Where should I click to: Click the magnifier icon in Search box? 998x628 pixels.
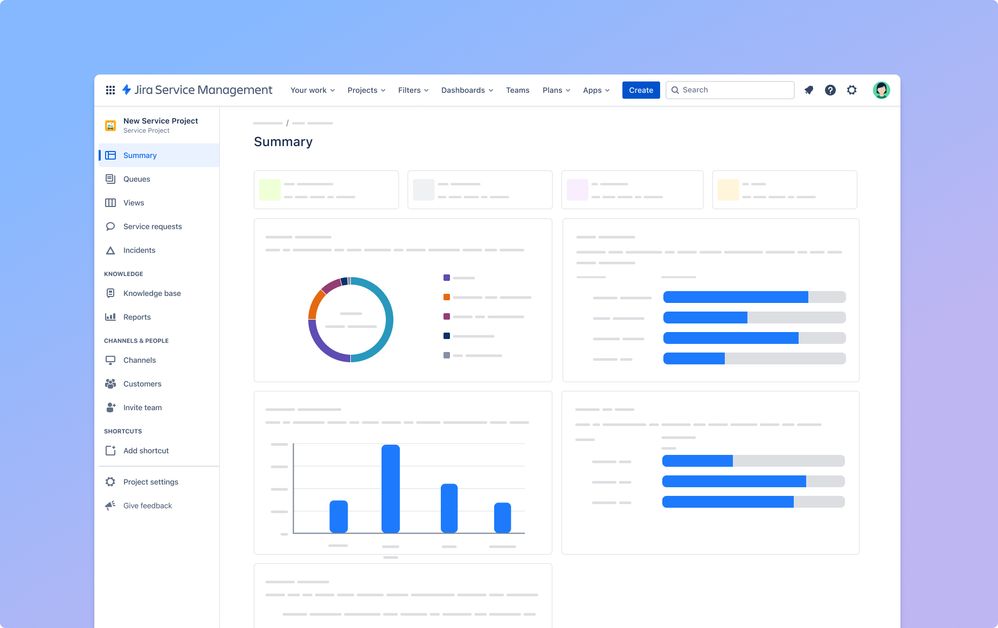[x=675, y=90]
